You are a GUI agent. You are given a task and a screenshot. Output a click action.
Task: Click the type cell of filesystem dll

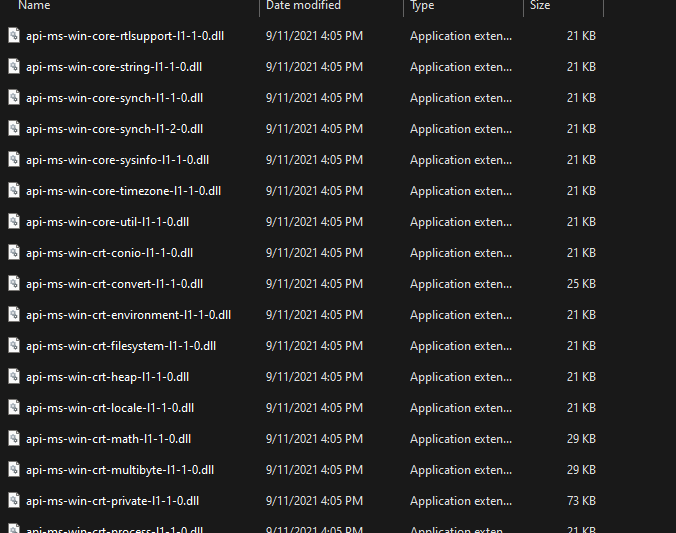pyautogui.click(x=461, y=346)
